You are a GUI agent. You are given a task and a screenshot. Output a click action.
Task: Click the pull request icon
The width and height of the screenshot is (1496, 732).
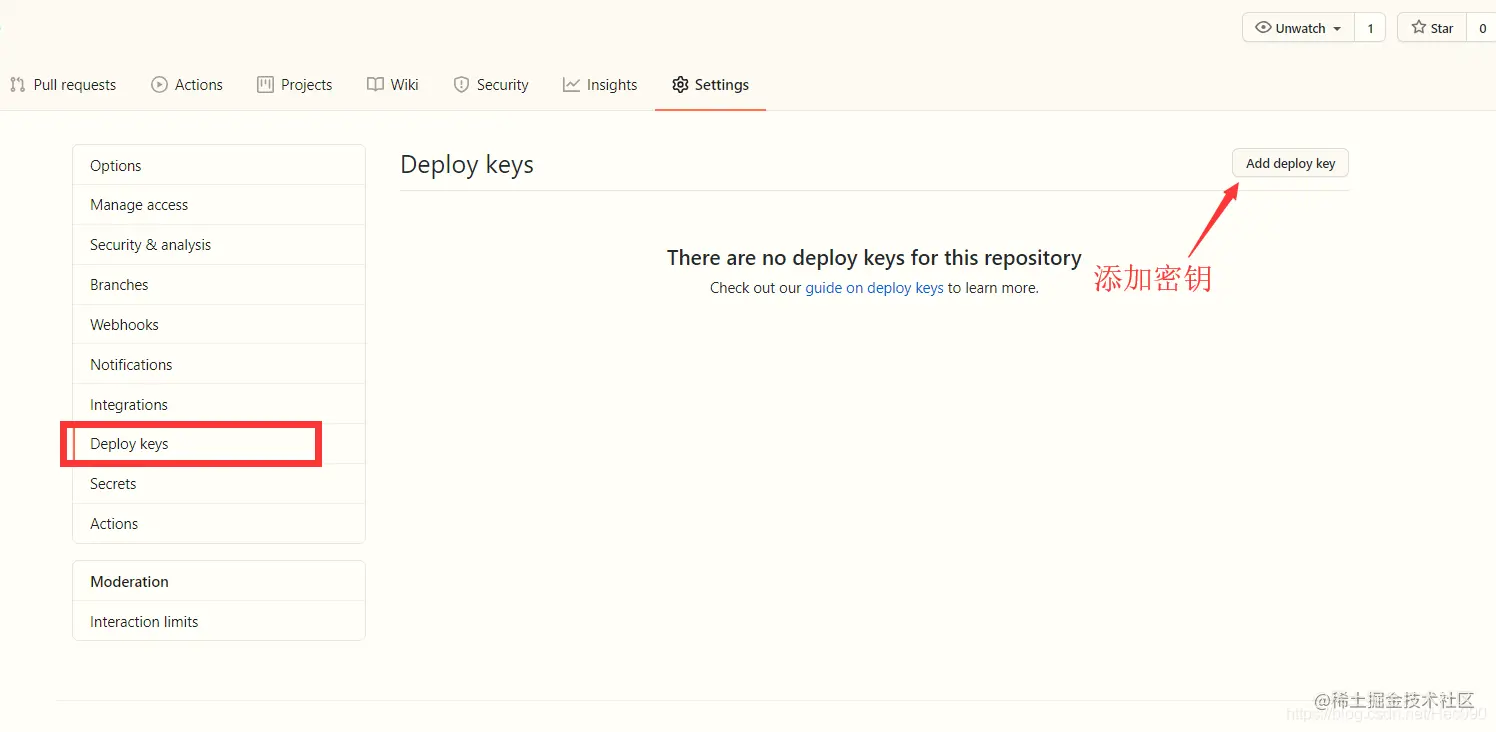tap(17, 85)
